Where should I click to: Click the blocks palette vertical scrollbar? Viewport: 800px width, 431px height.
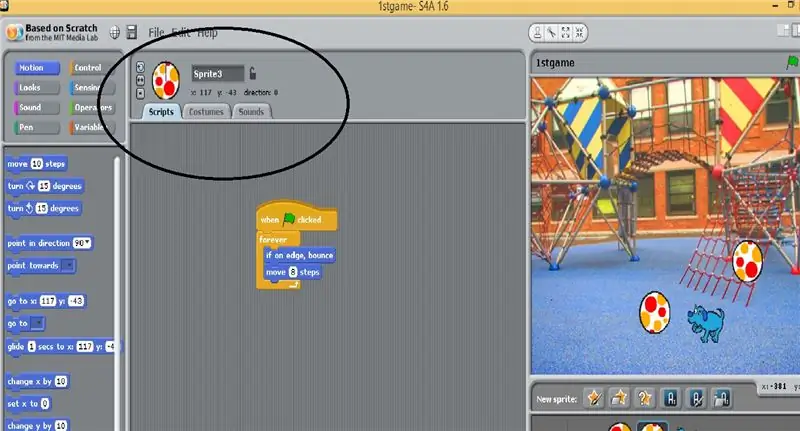coord(117,293)
